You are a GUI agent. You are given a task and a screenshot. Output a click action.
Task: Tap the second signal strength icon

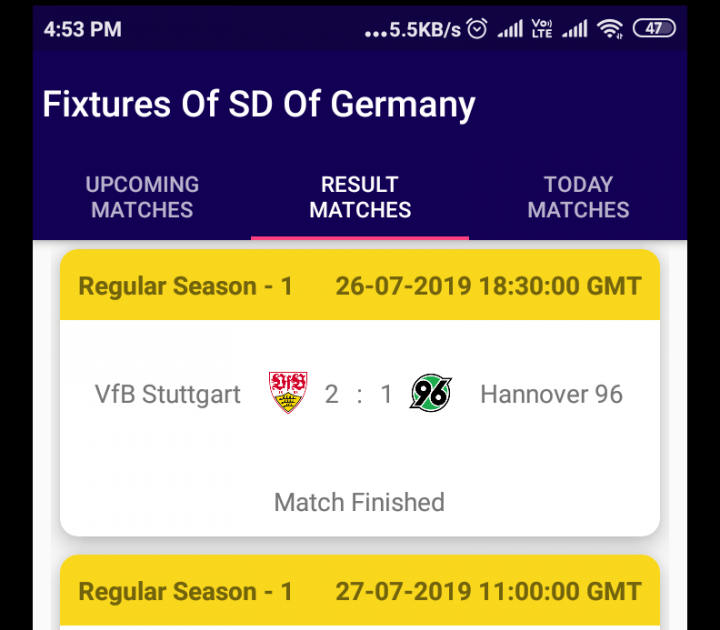(574, 29)
